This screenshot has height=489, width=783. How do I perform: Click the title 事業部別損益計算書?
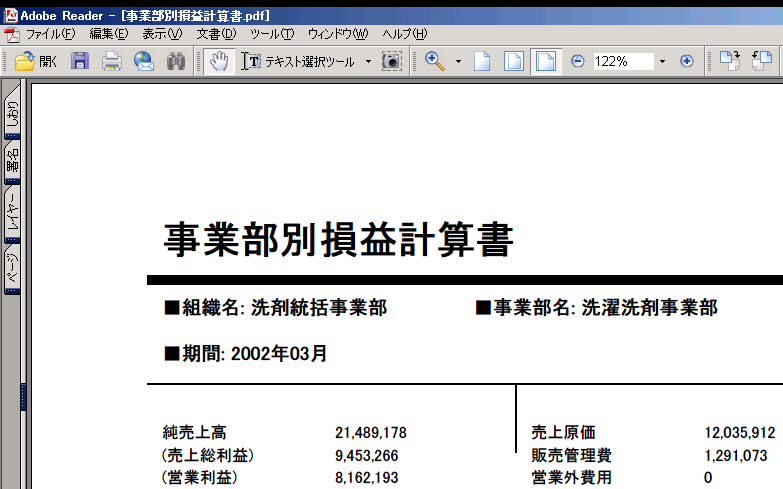tap(339, 240)
